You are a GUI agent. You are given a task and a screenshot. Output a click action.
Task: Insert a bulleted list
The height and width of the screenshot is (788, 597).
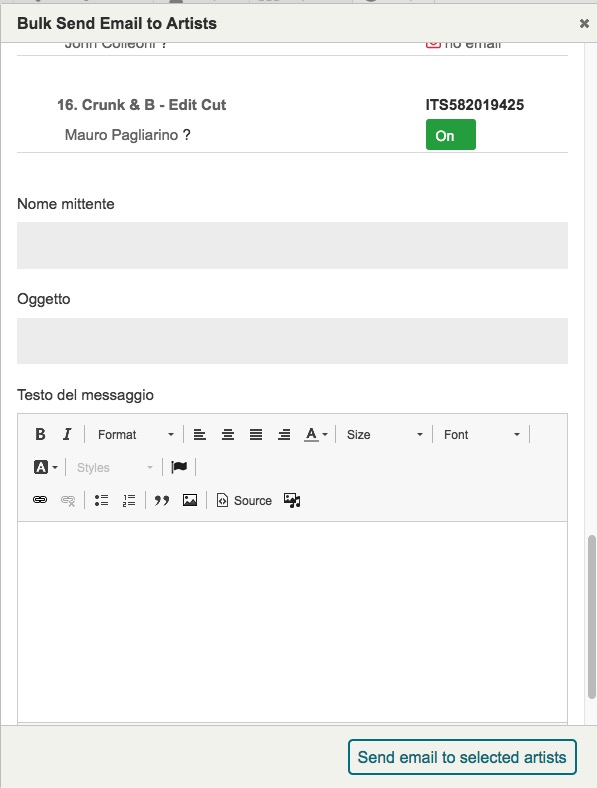coord(102,500)
